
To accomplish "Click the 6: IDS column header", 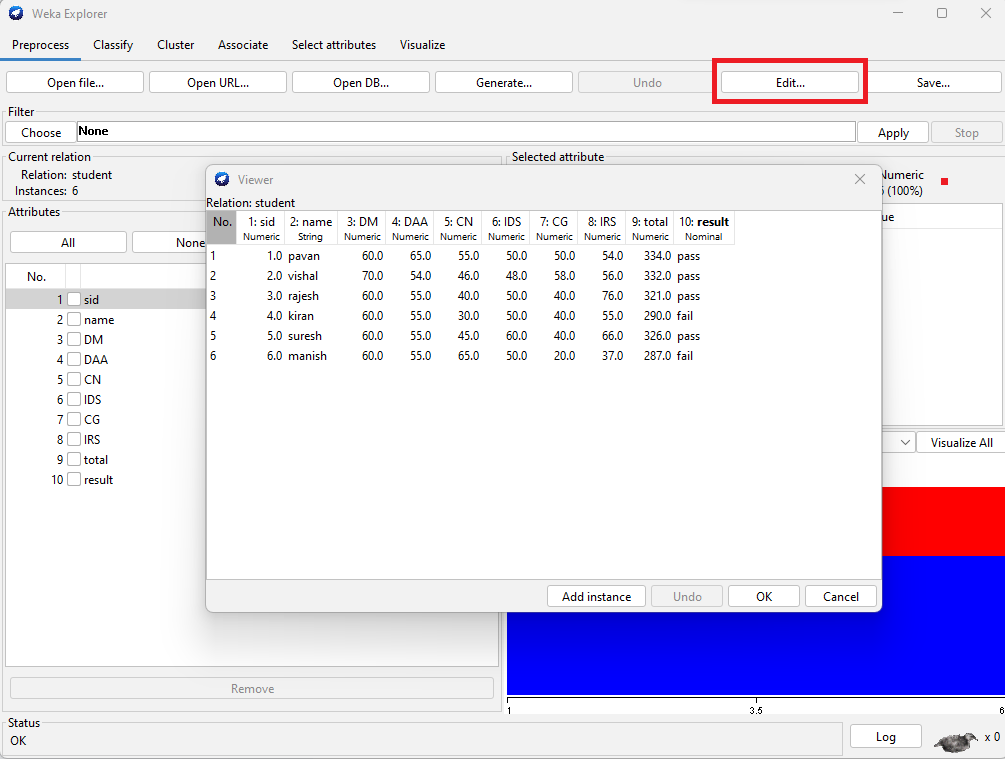I will [x=506, y=228].
